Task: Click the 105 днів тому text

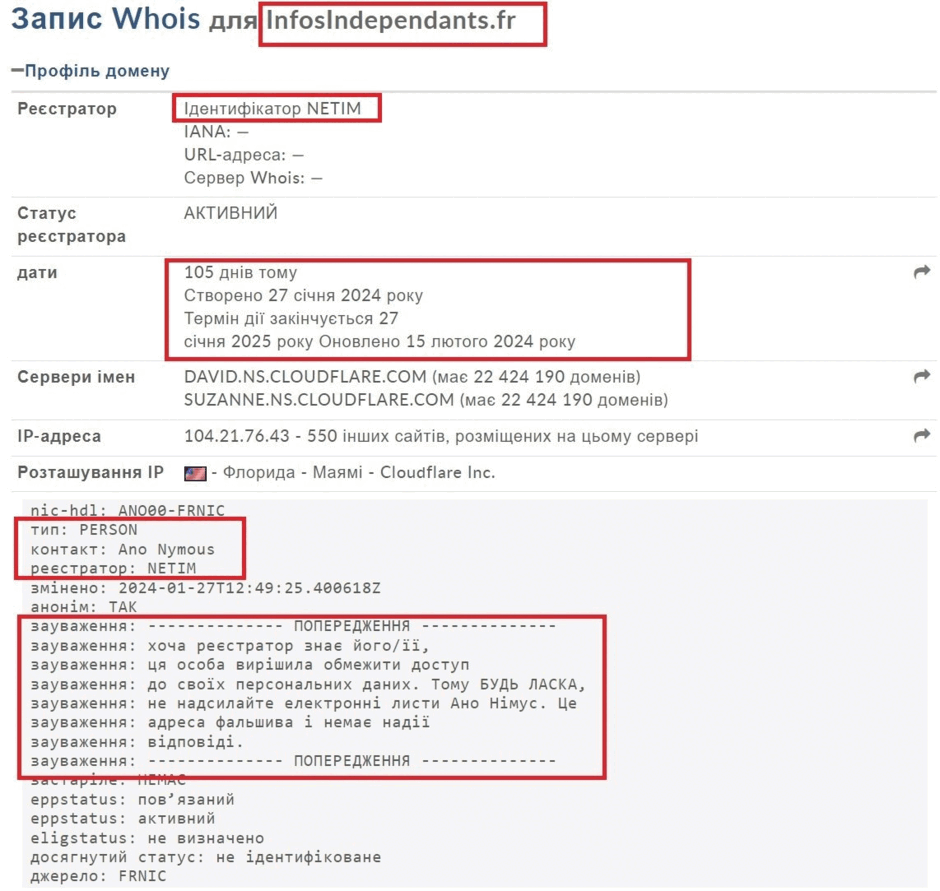Action: (x=240, y=272)
